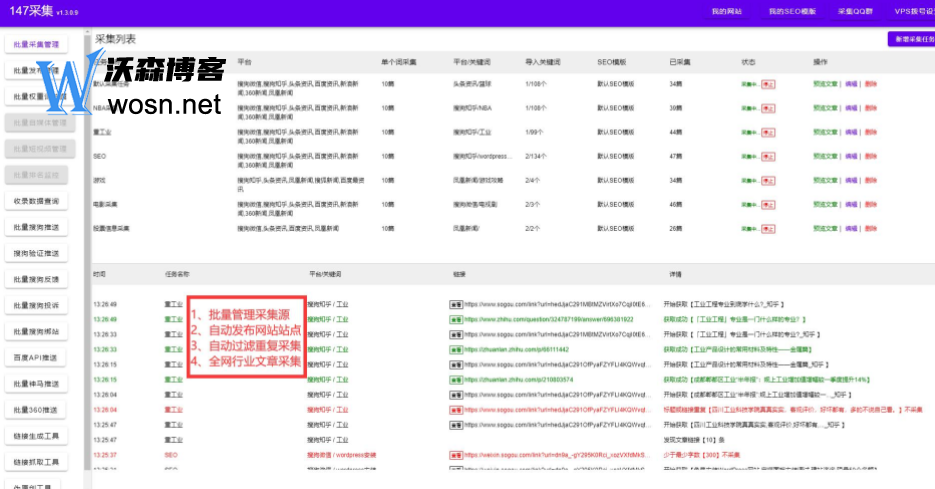Click the red 停止 icon in the first task row
935x489 pixels.
click(769, 84)
